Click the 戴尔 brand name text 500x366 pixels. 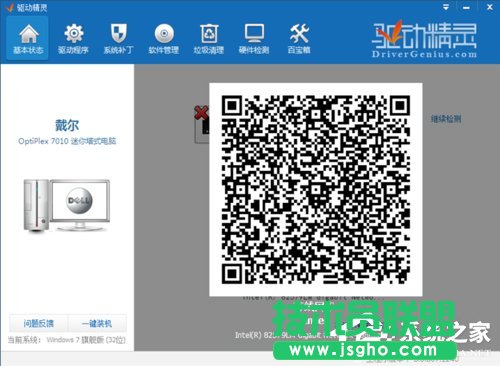(x=67, y=125)
